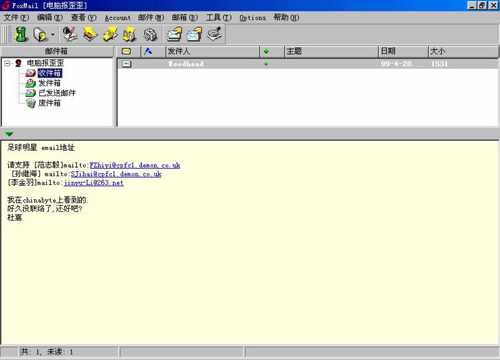The height and width of the screenshot is (360, 500).
Task: Click the printer icon in toolbar
Action: [150, 35]
